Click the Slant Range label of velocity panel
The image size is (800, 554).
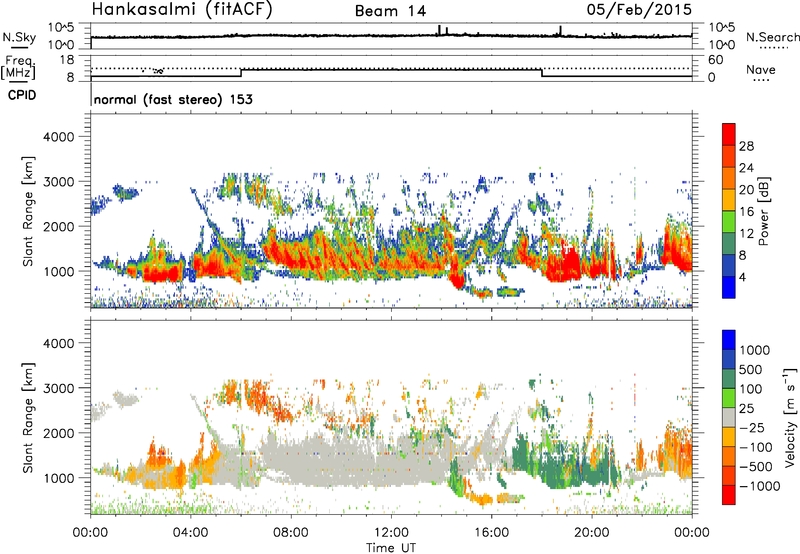point(28,418)
